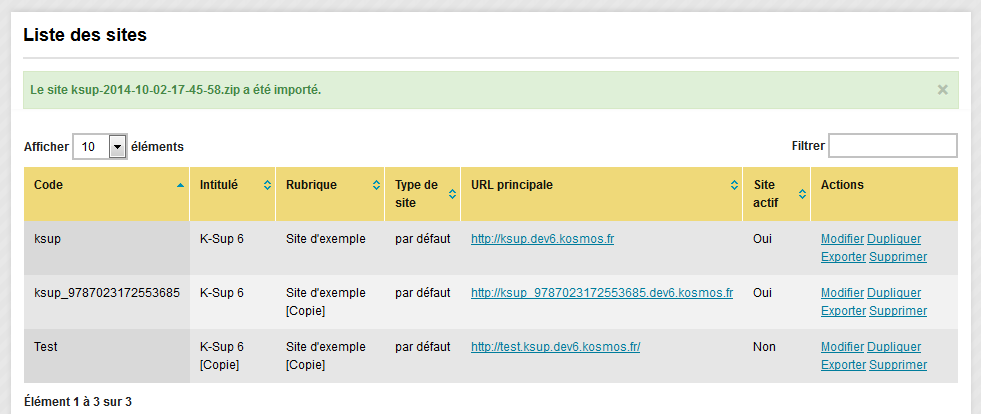Focus the Filtrer search field
981x414 pixels.
(893, 146)
